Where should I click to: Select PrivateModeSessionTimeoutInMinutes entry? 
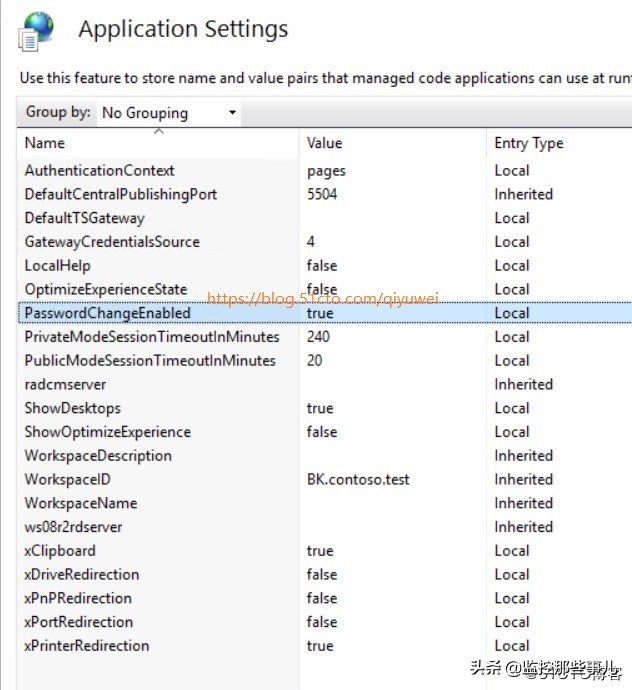[325, 337]
